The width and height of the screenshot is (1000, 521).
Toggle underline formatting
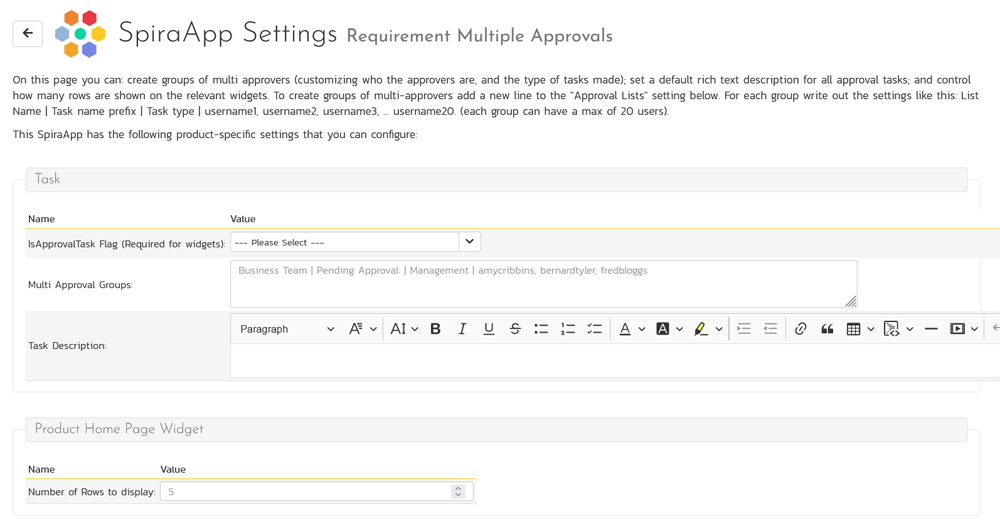coord(488,329)
